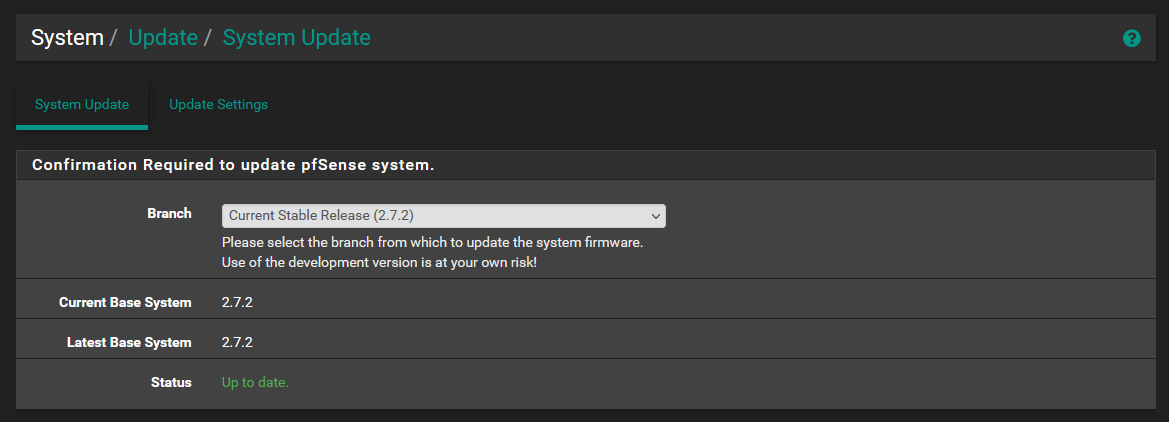The width and height of the screenshot is (1169, 422).
Task: Open the System Update breadcrumb link
Action: pos(297,37)
